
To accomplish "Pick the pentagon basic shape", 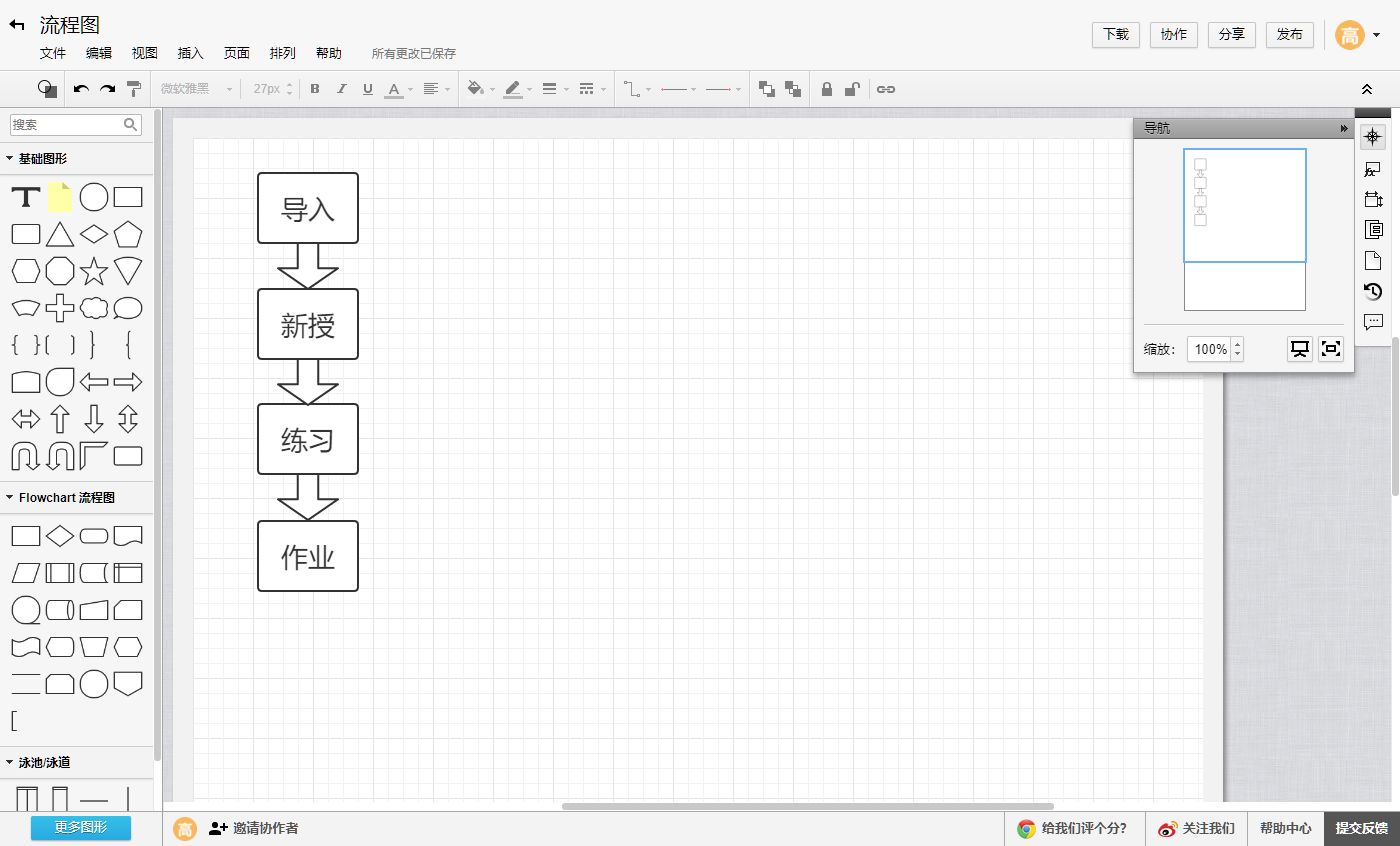I will tap(128, 234).
